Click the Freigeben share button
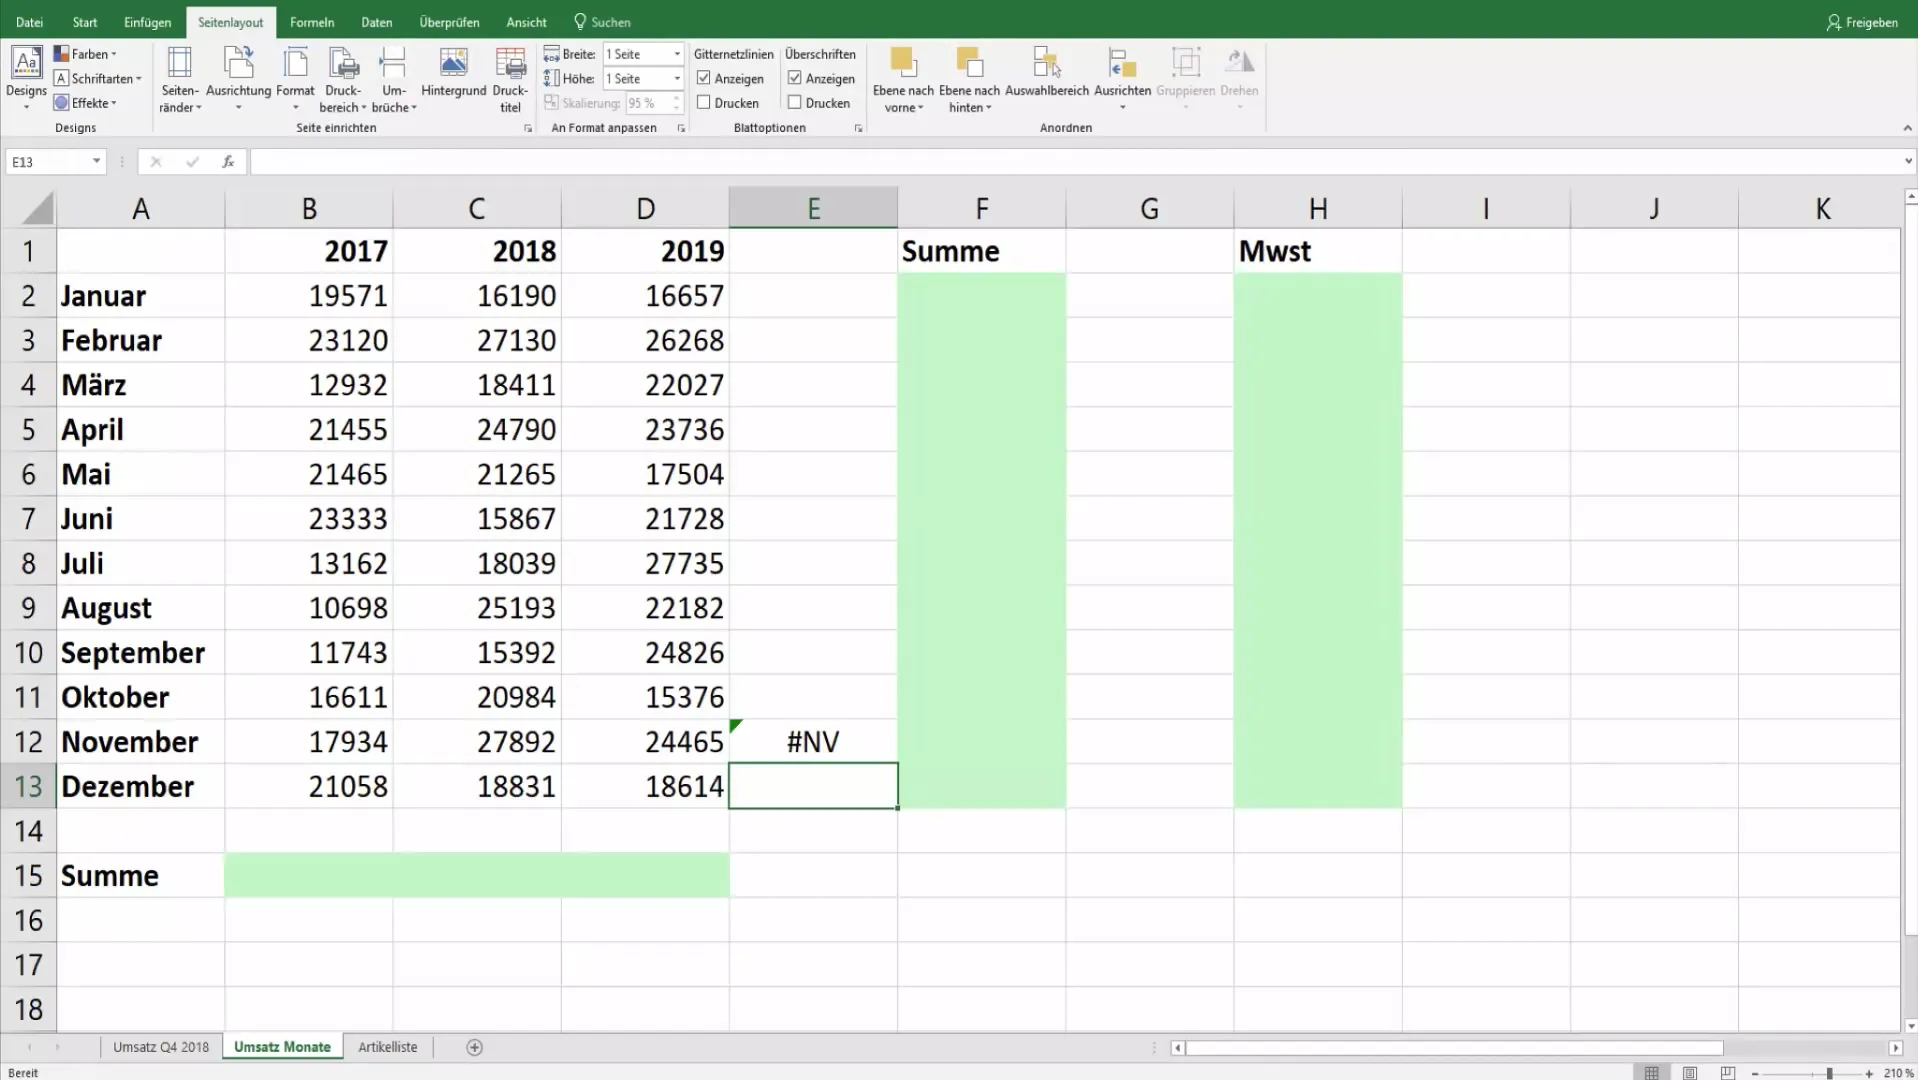This screenshot has height=1080, width=1918. tap(1862, 22)
